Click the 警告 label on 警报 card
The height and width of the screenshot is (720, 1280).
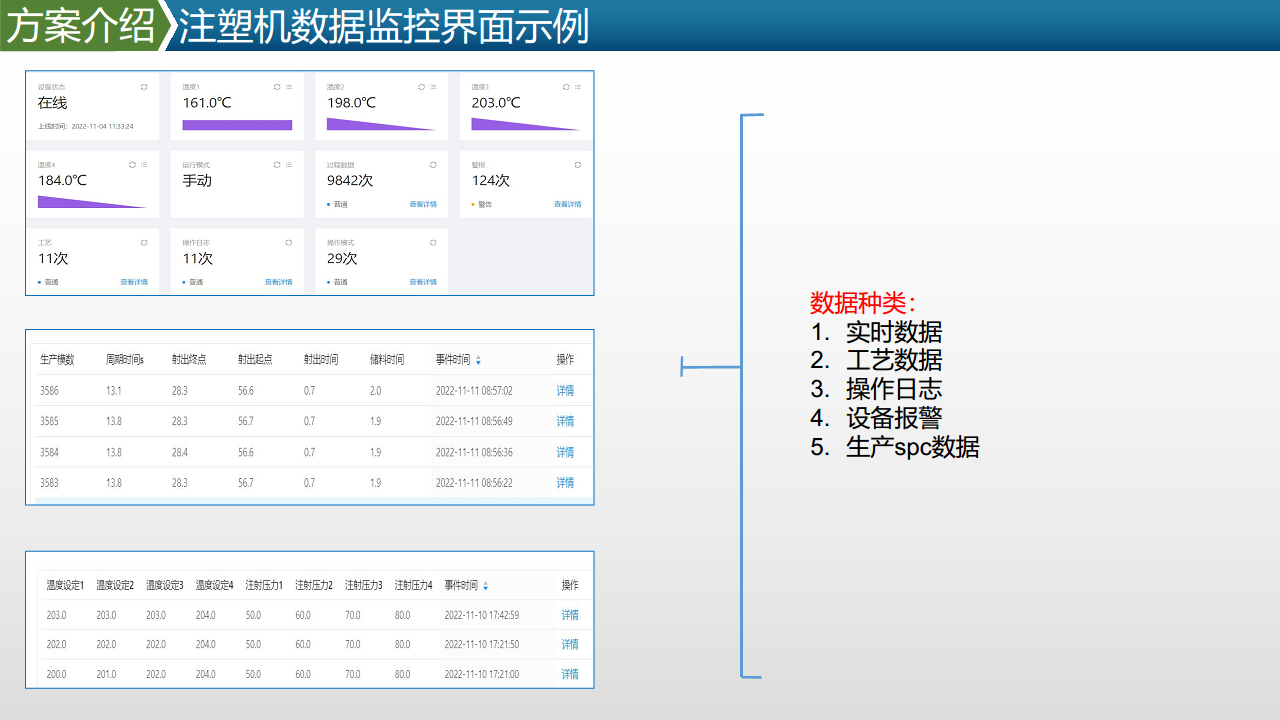(x=485, y=204)
